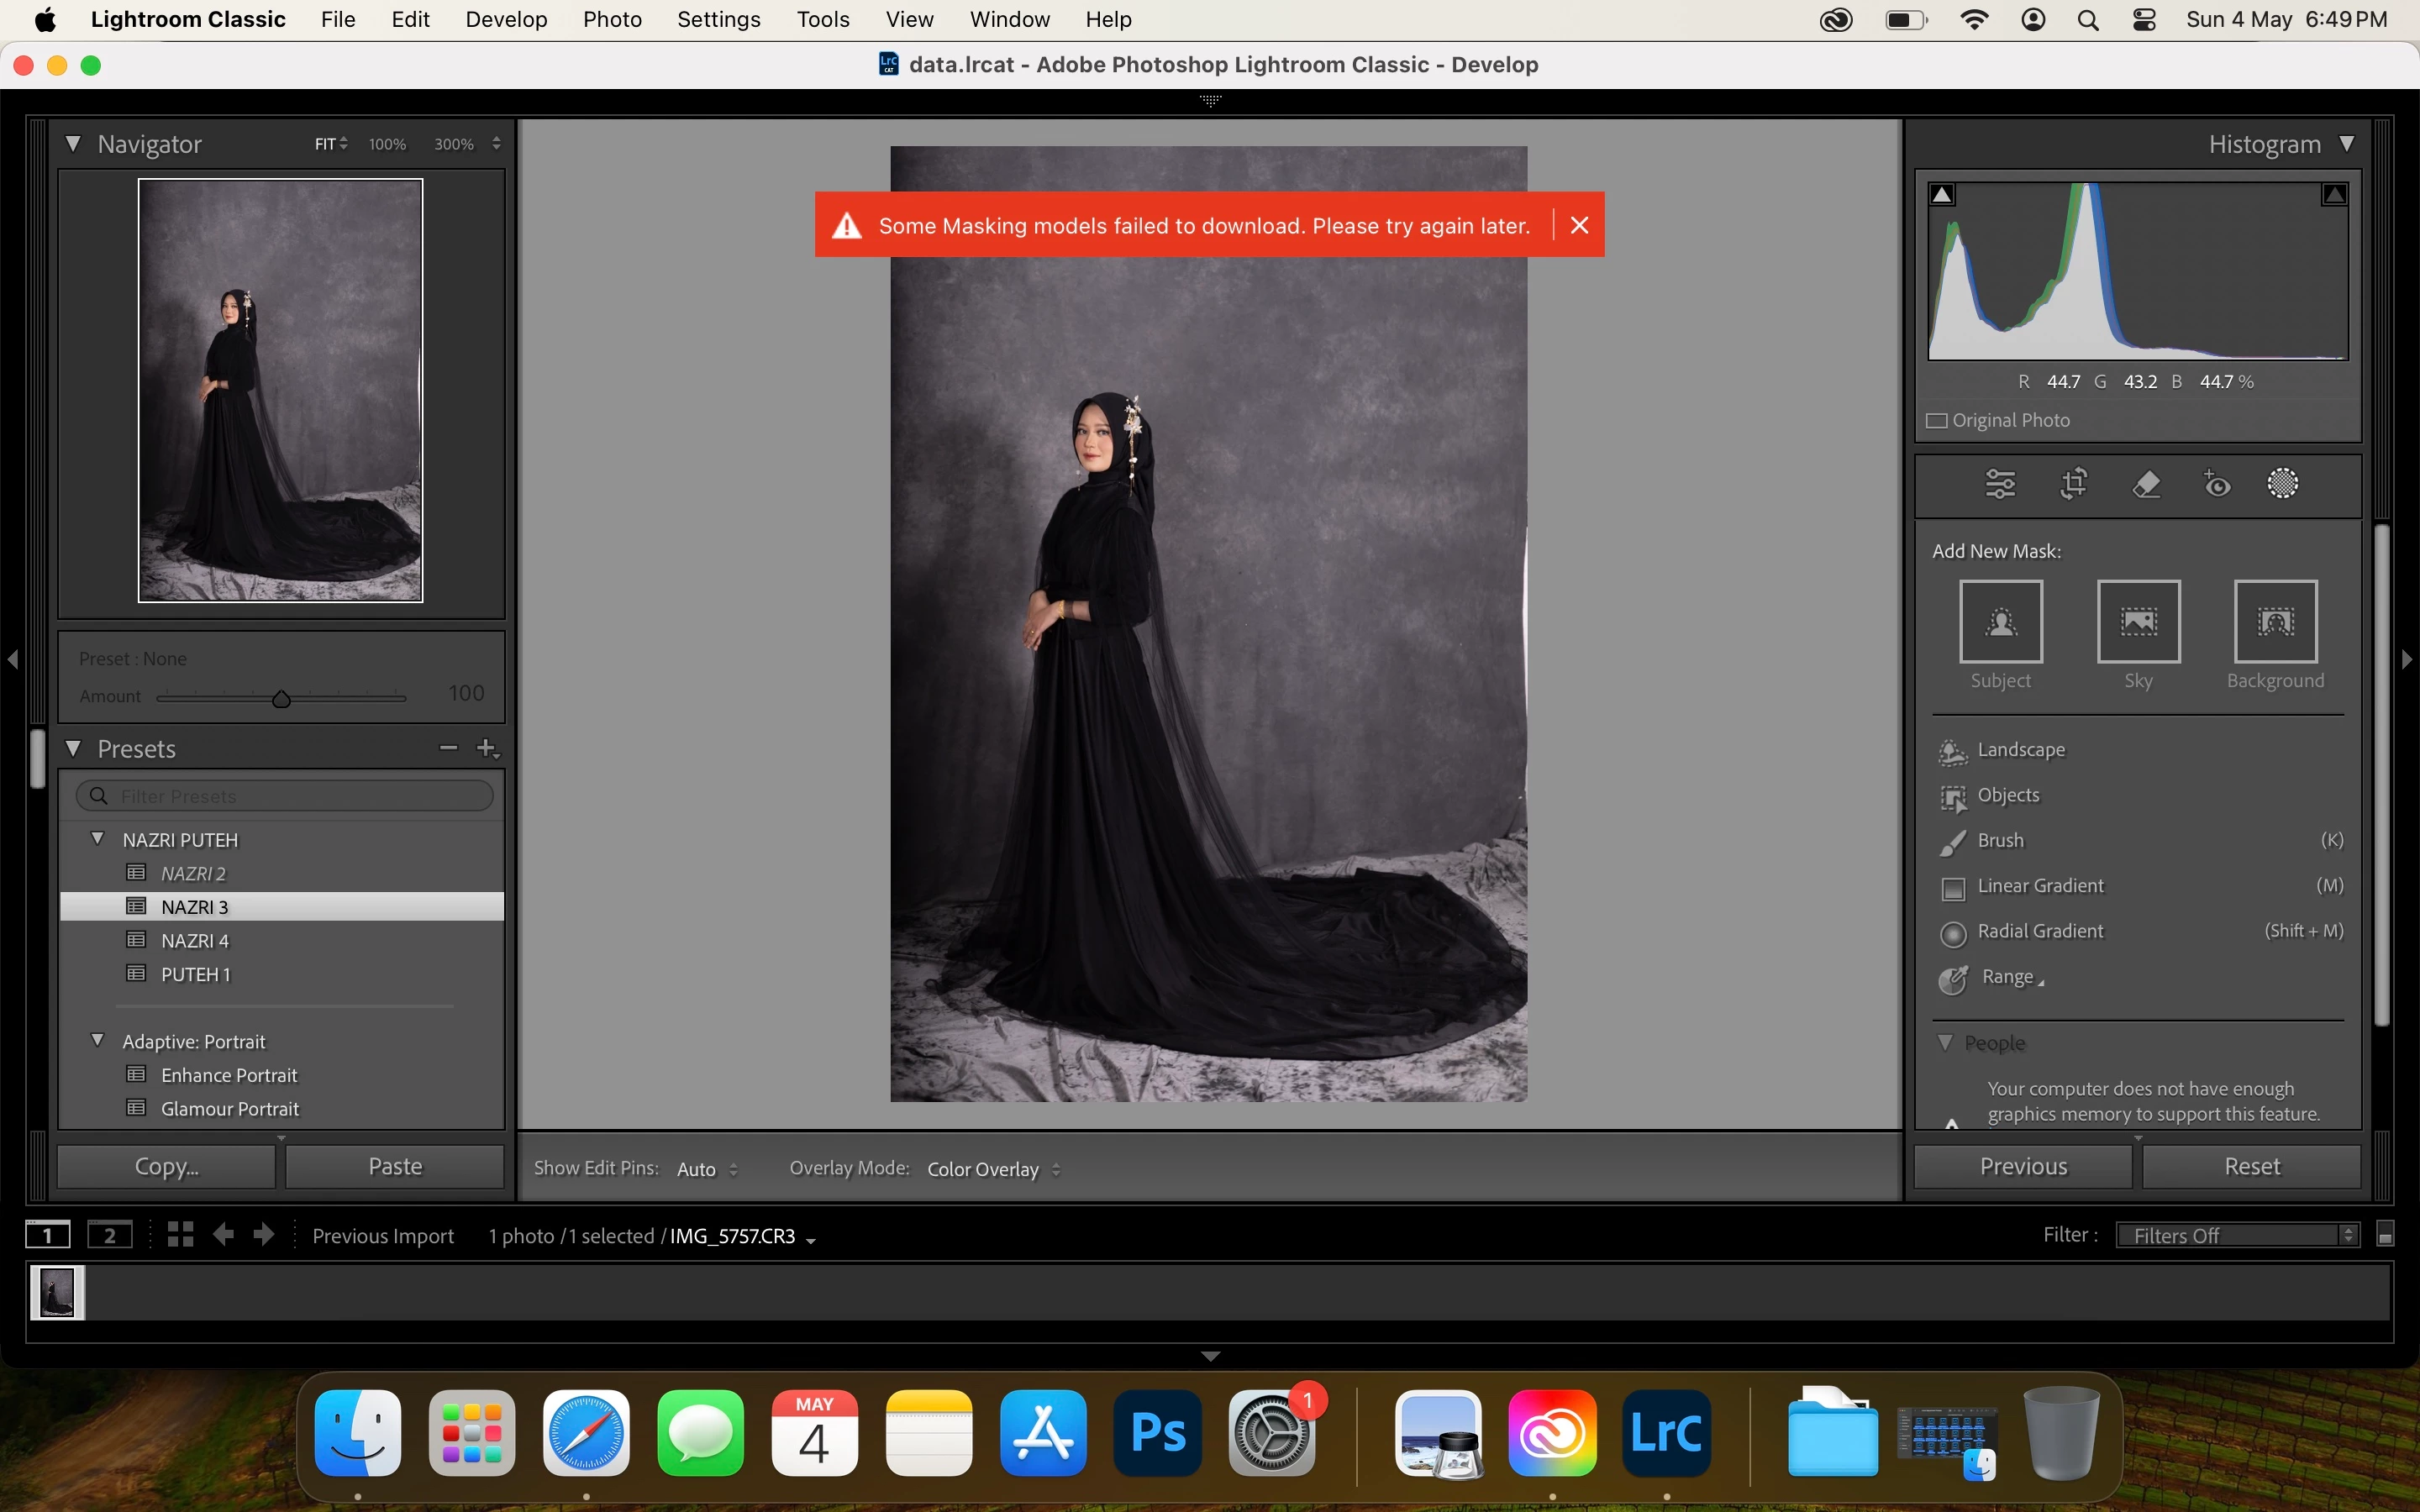Select the Red Eye correction tool
The width and height of the screenshot is (2420, 1512).
tap(2217, 484)
